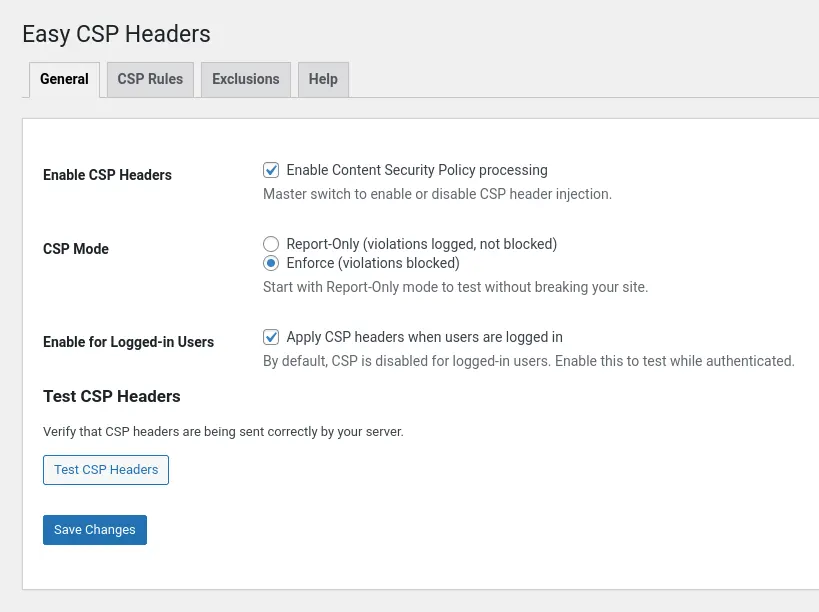Select the Report-Only radio button

point(271,244)
